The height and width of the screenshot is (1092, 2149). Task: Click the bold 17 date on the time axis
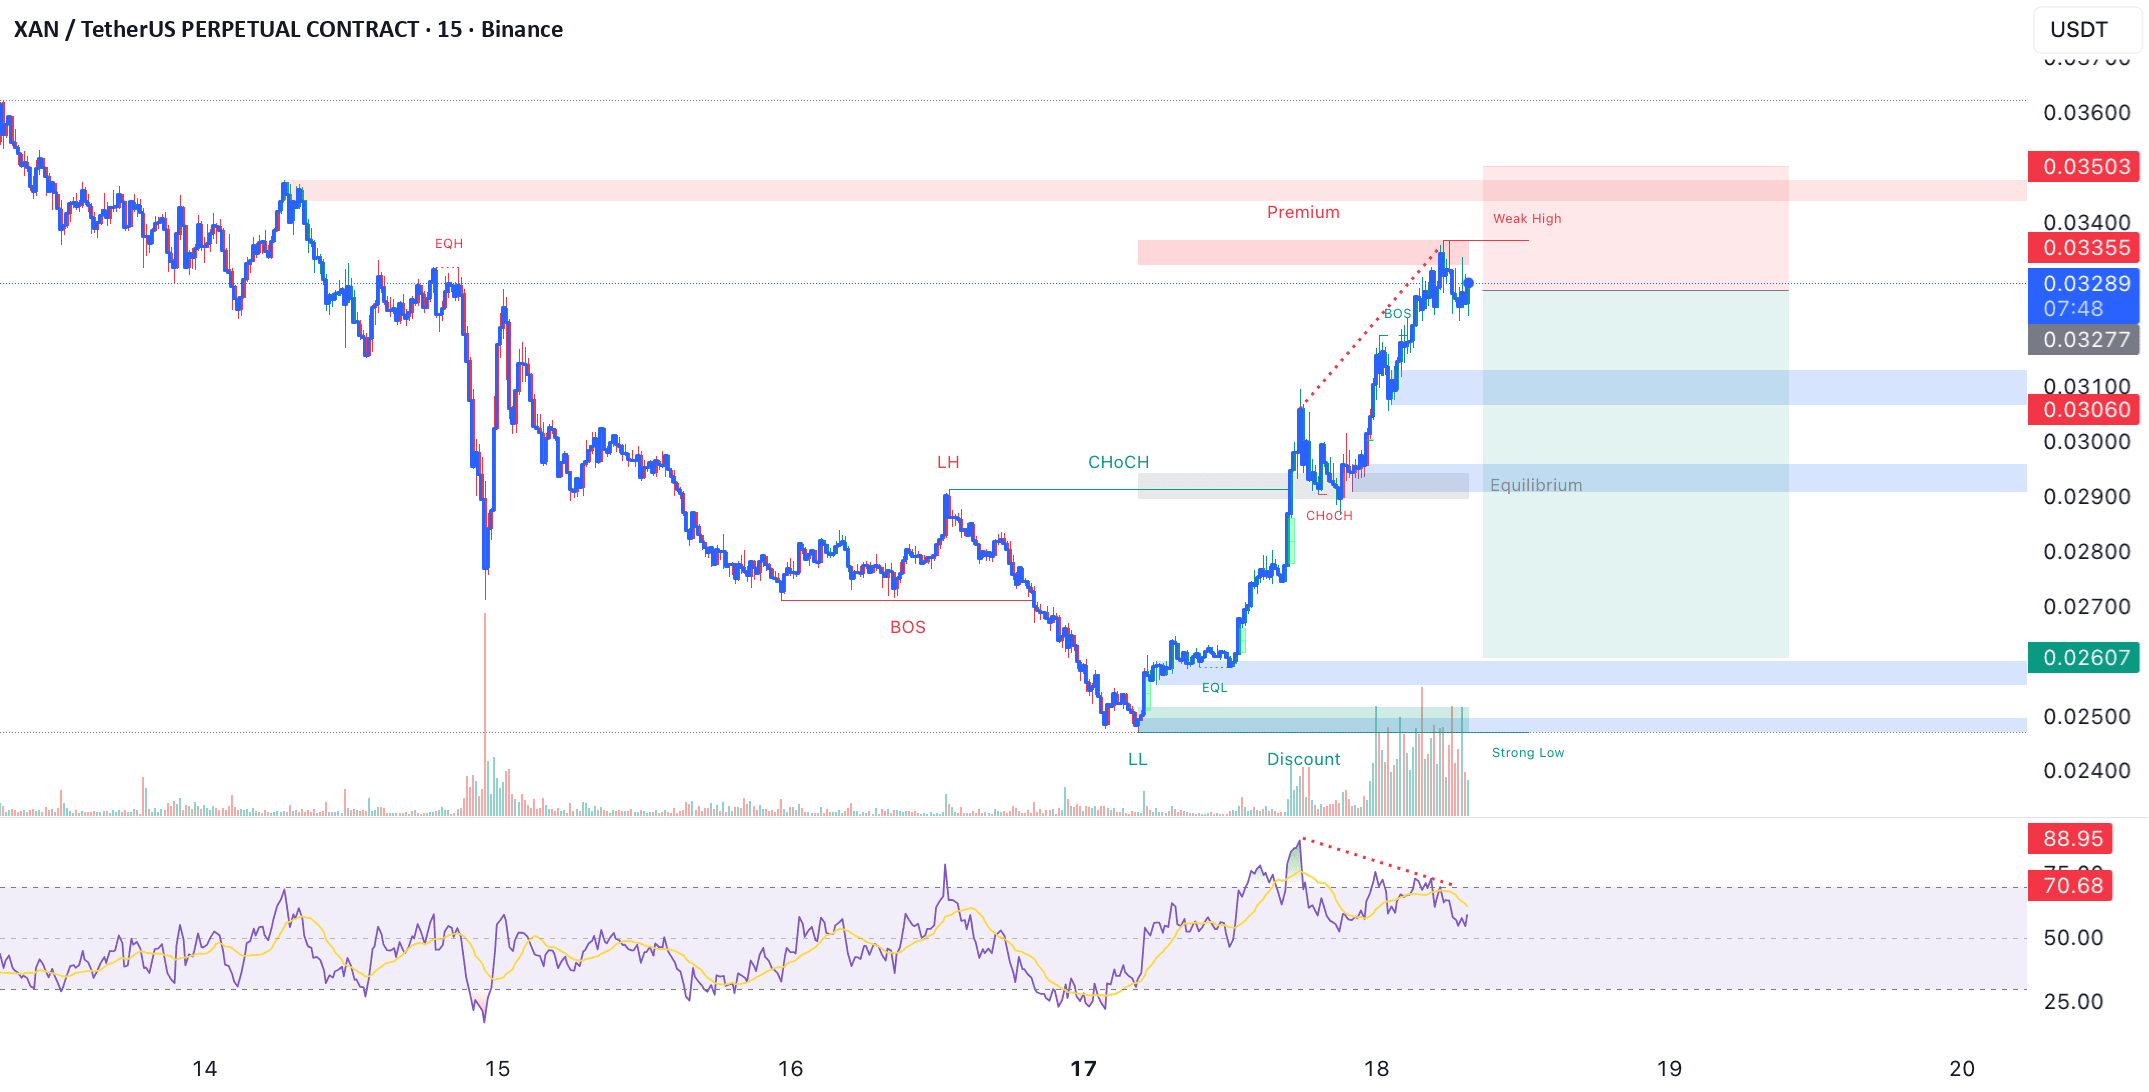(1083, 1068)
